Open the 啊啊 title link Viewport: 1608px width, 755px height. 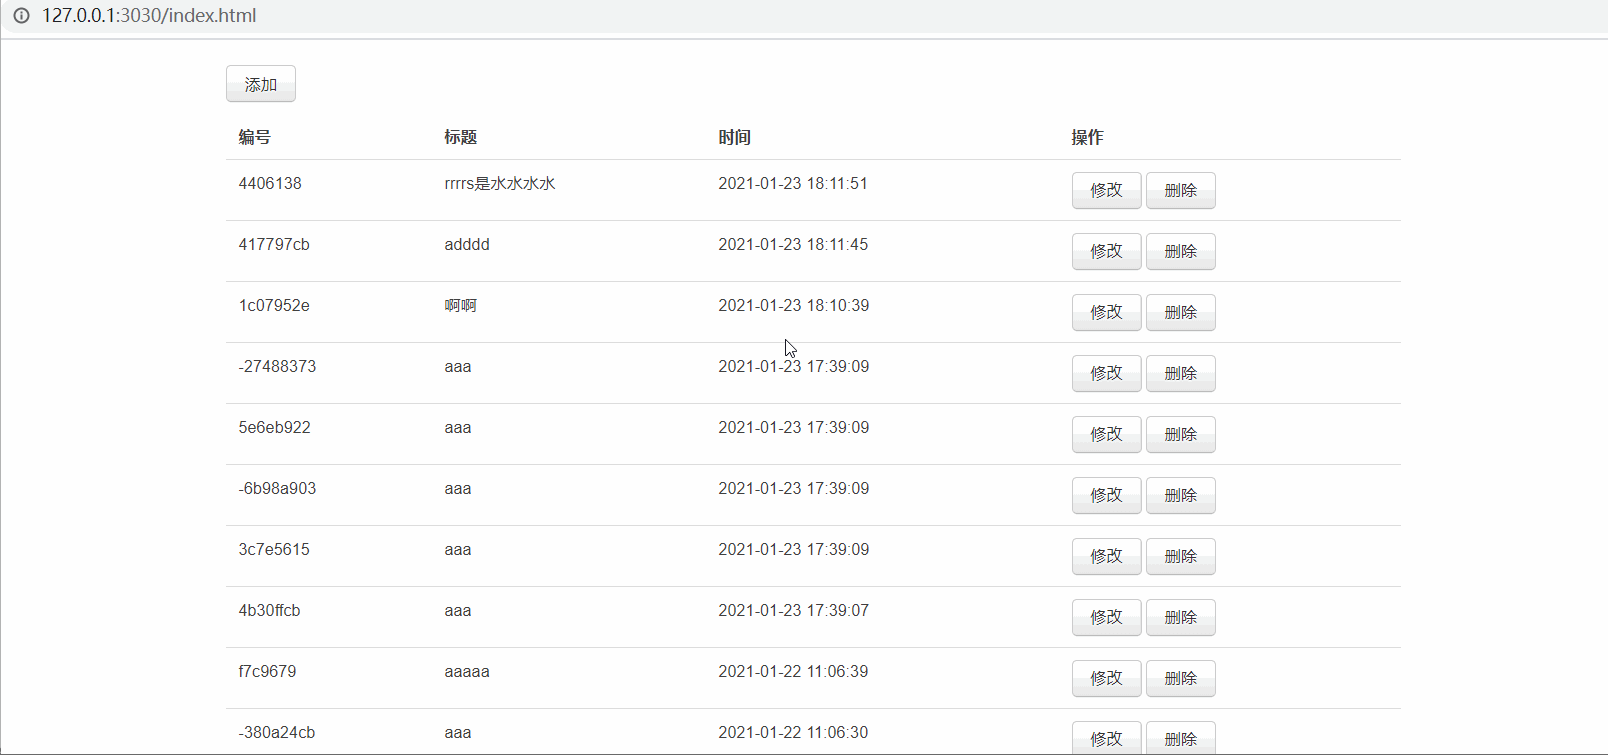460,306
